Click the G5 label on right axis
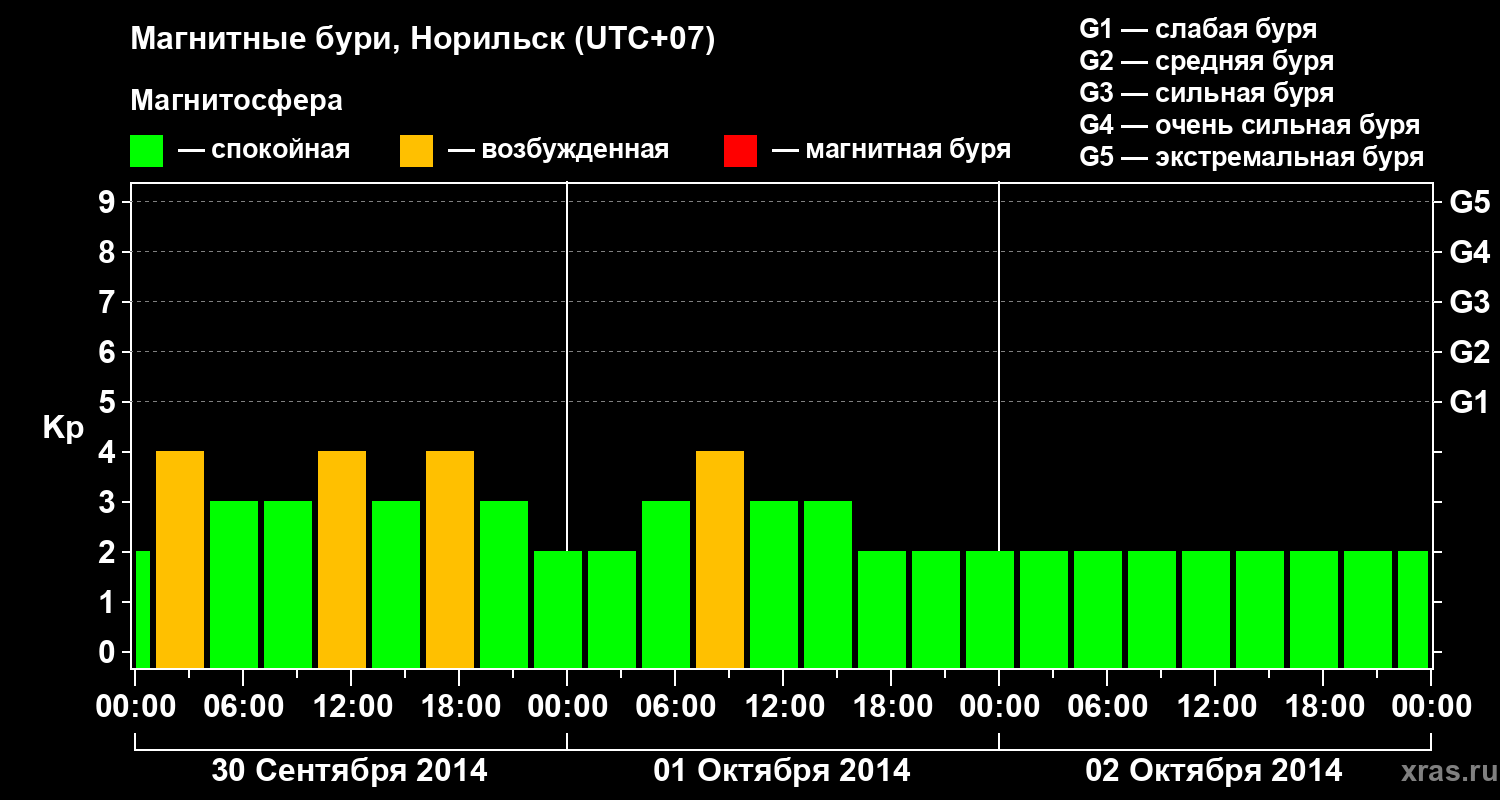The width and height of the screenshot is (1500, 800). coord(1469,202)
